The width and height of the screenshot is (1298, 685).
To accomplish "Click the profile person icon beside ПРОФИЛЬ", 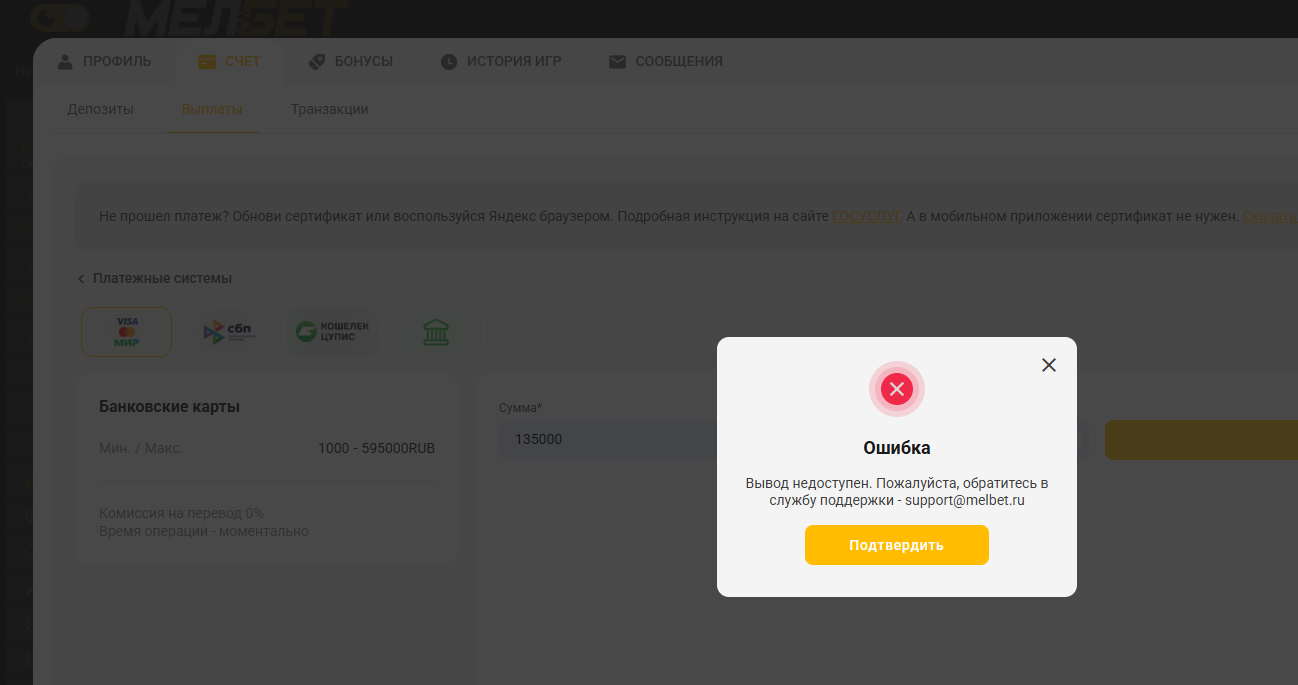I will [x=65, y=61].
